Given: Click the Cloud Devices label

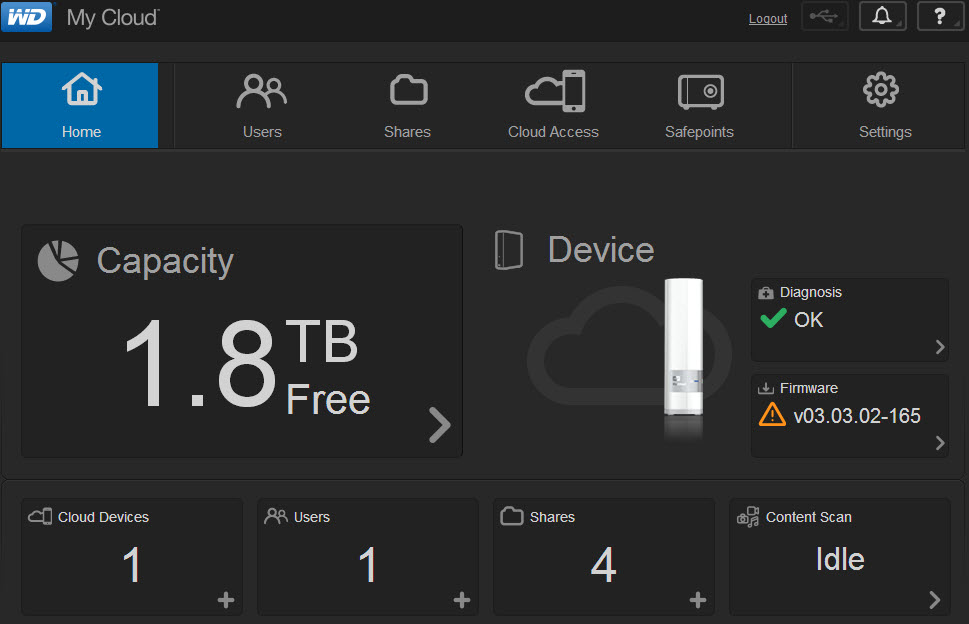Looking at the screenshot, I should tap(103, 517).
